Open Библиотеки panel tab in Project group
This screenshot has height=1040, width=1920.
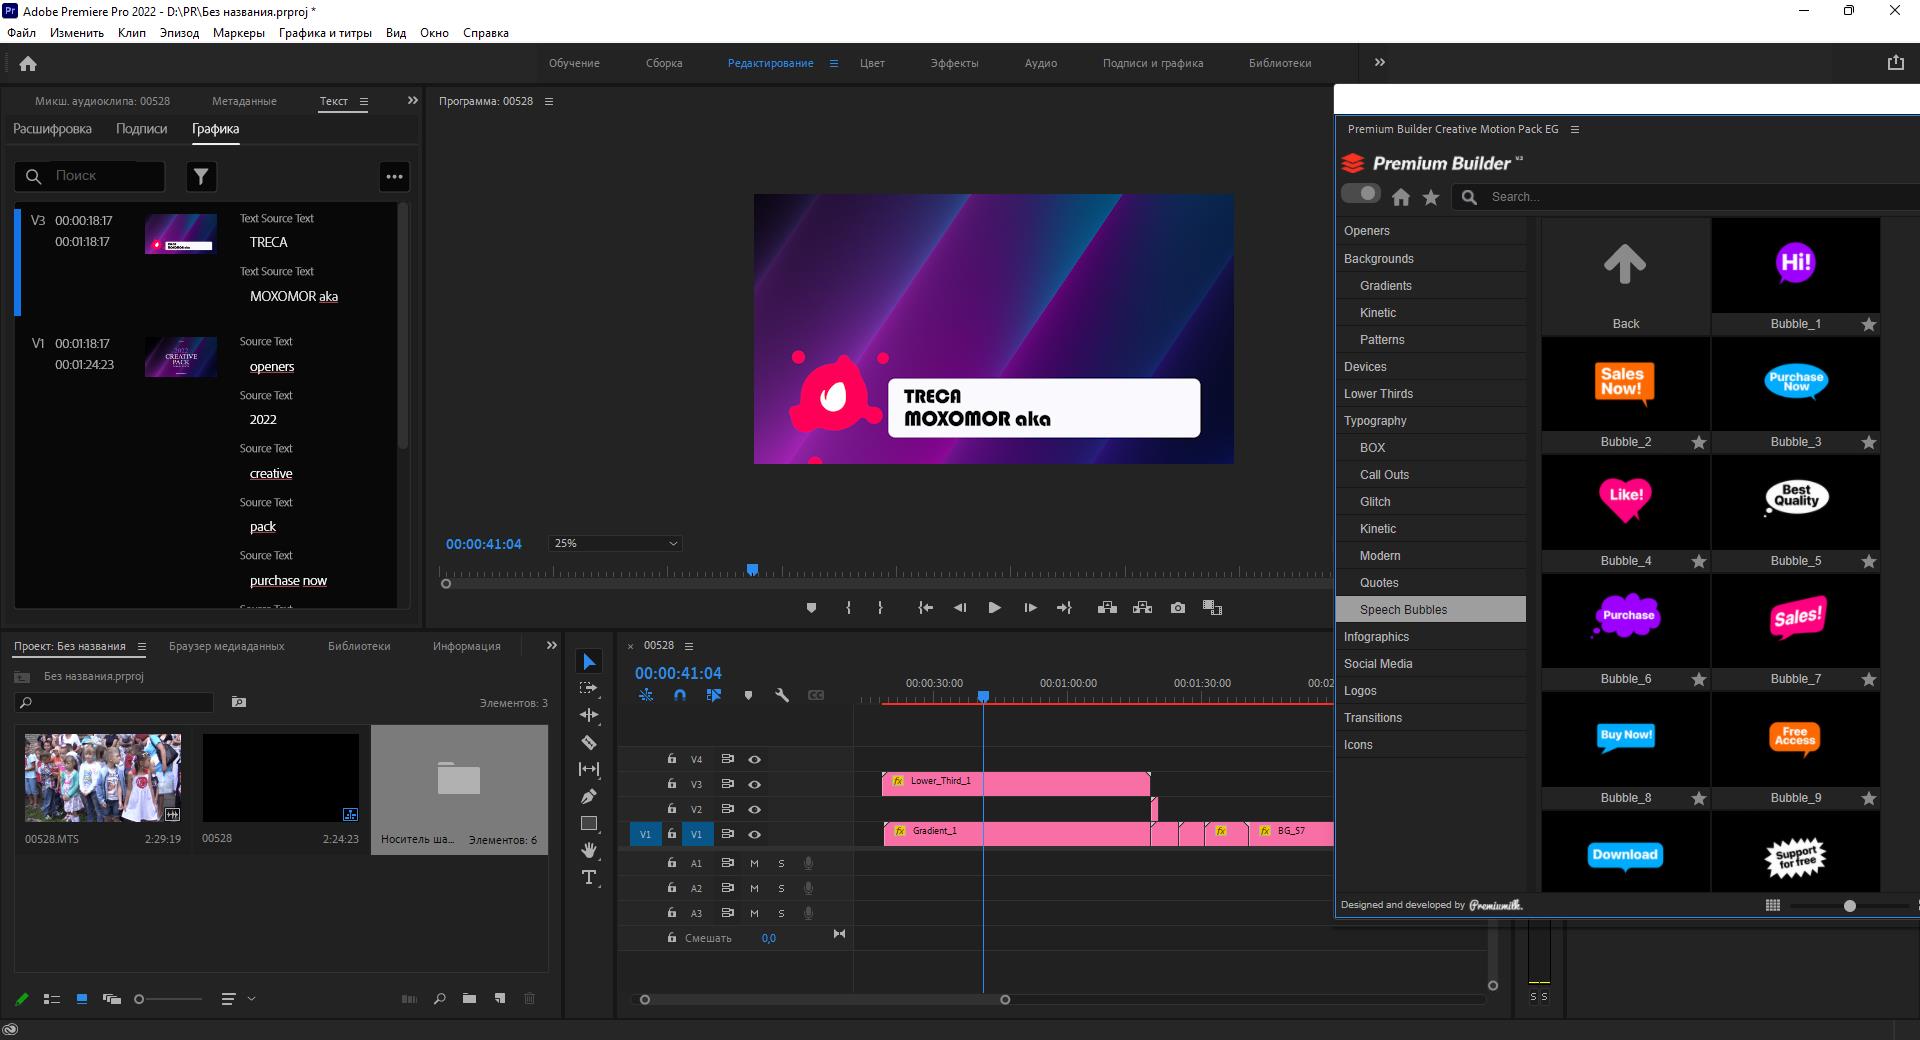(359, 646)
